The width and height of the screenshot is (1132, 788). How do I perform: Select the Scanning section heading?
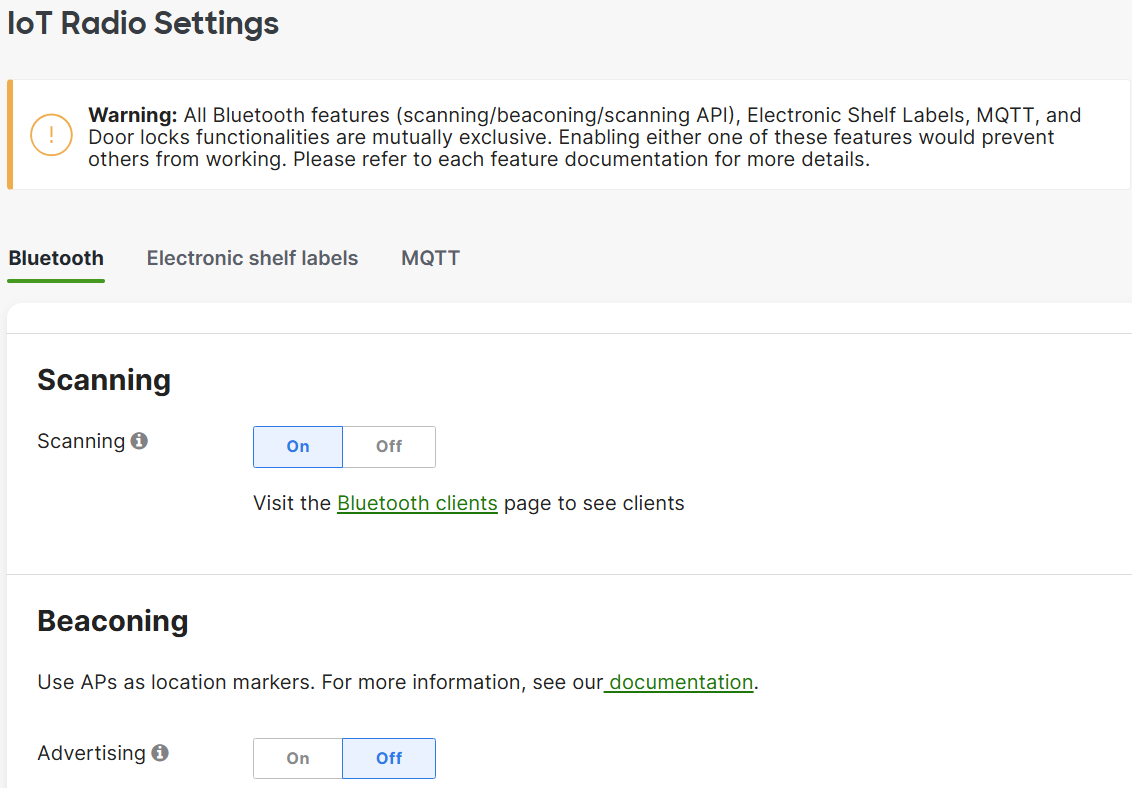coord(104,380)
